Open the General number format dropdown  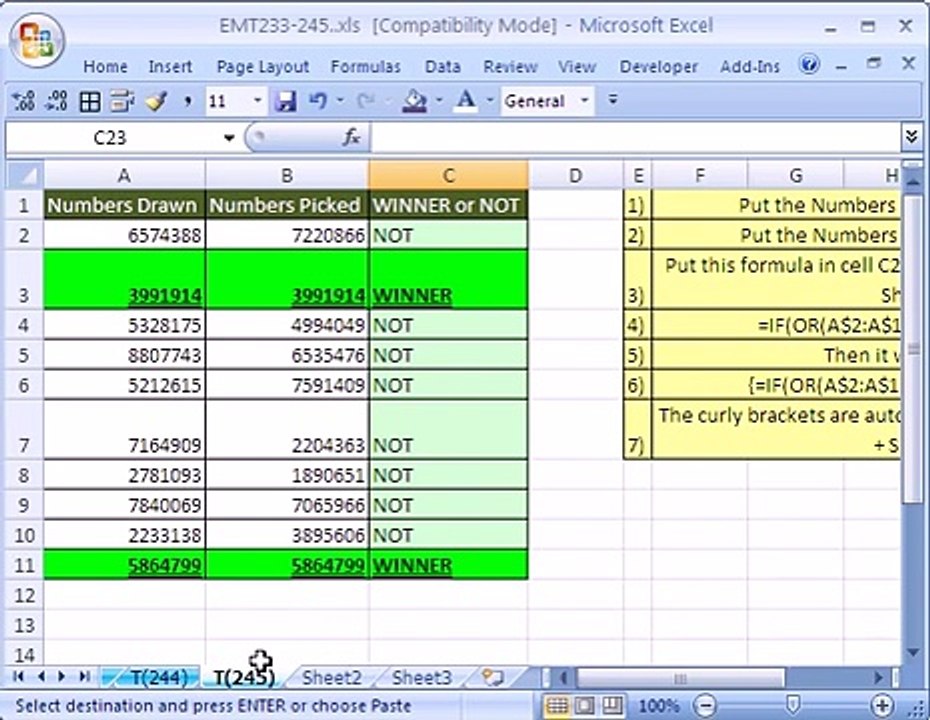(x=584, y=101)
